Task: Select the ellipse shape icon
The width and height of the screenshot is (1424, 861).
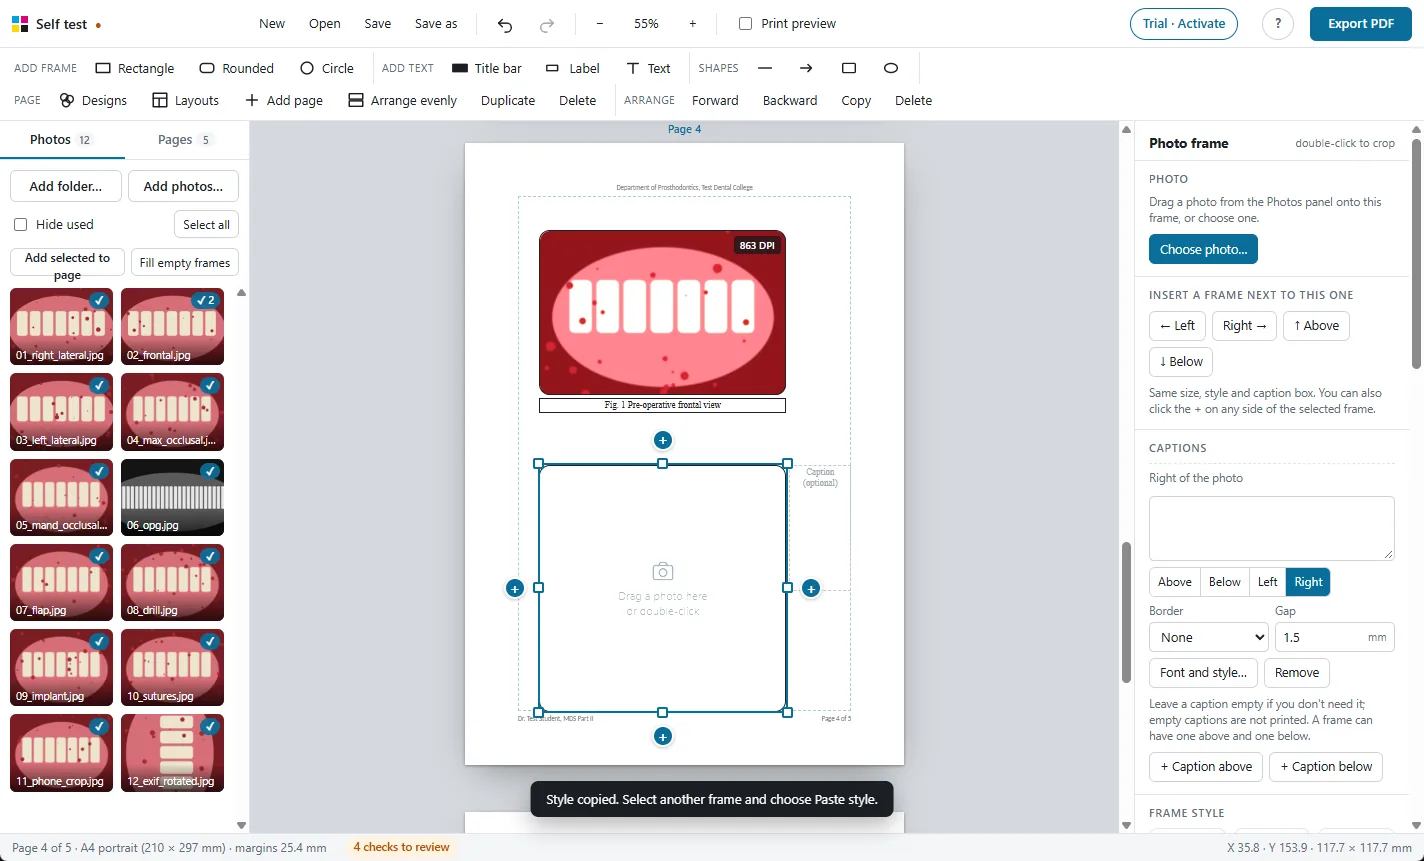Action: pos(891,68)
